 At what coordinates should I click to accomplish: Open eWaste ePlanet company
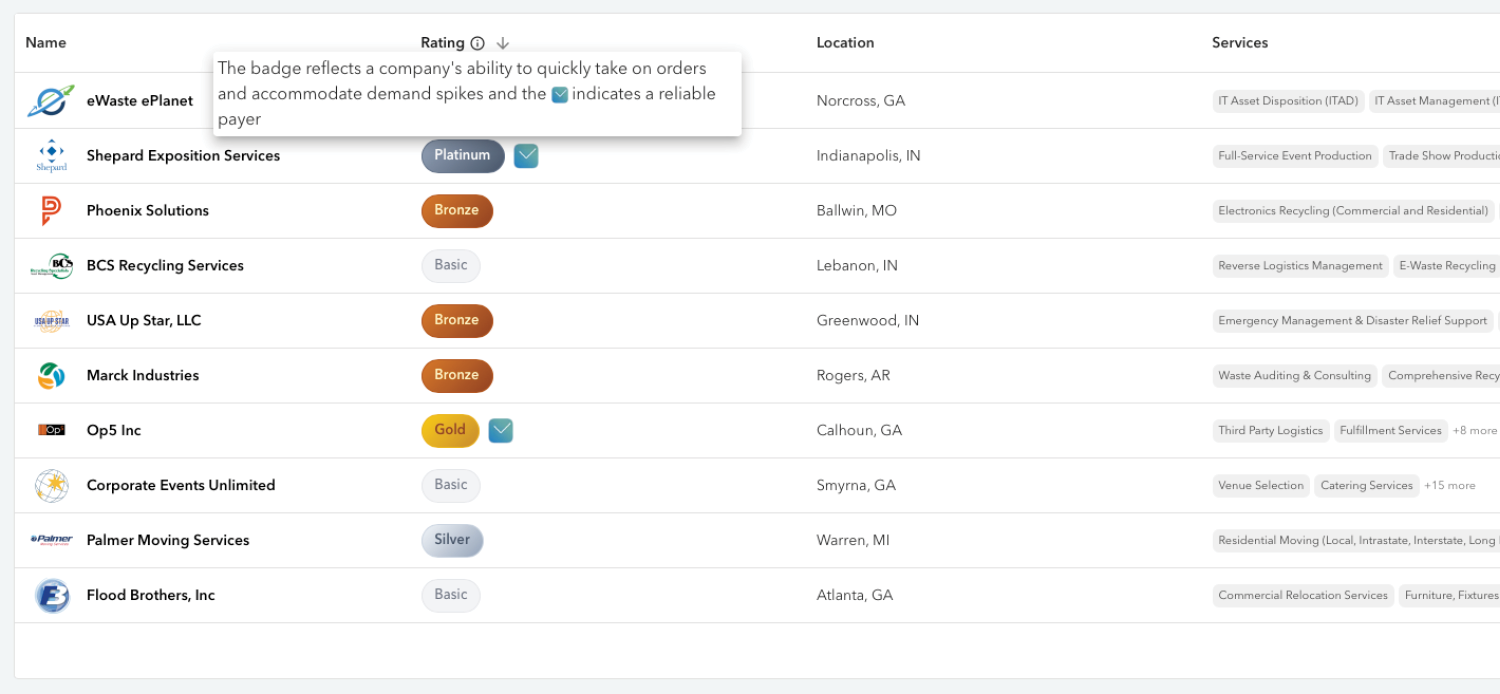click(x=140, y=101)
